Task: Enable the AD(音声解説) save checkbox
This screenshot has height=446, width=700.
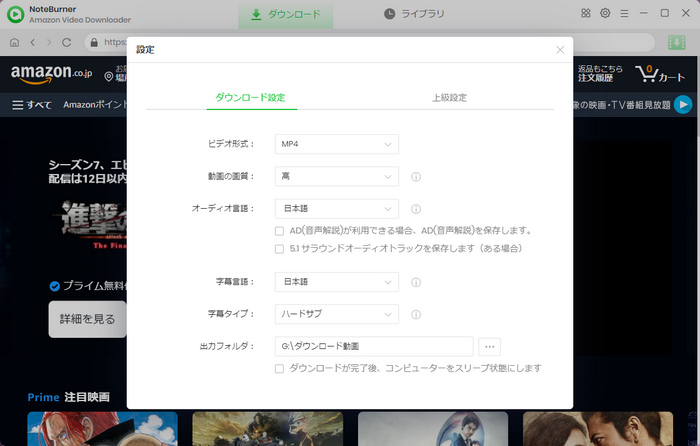Action: click(279, 231)
